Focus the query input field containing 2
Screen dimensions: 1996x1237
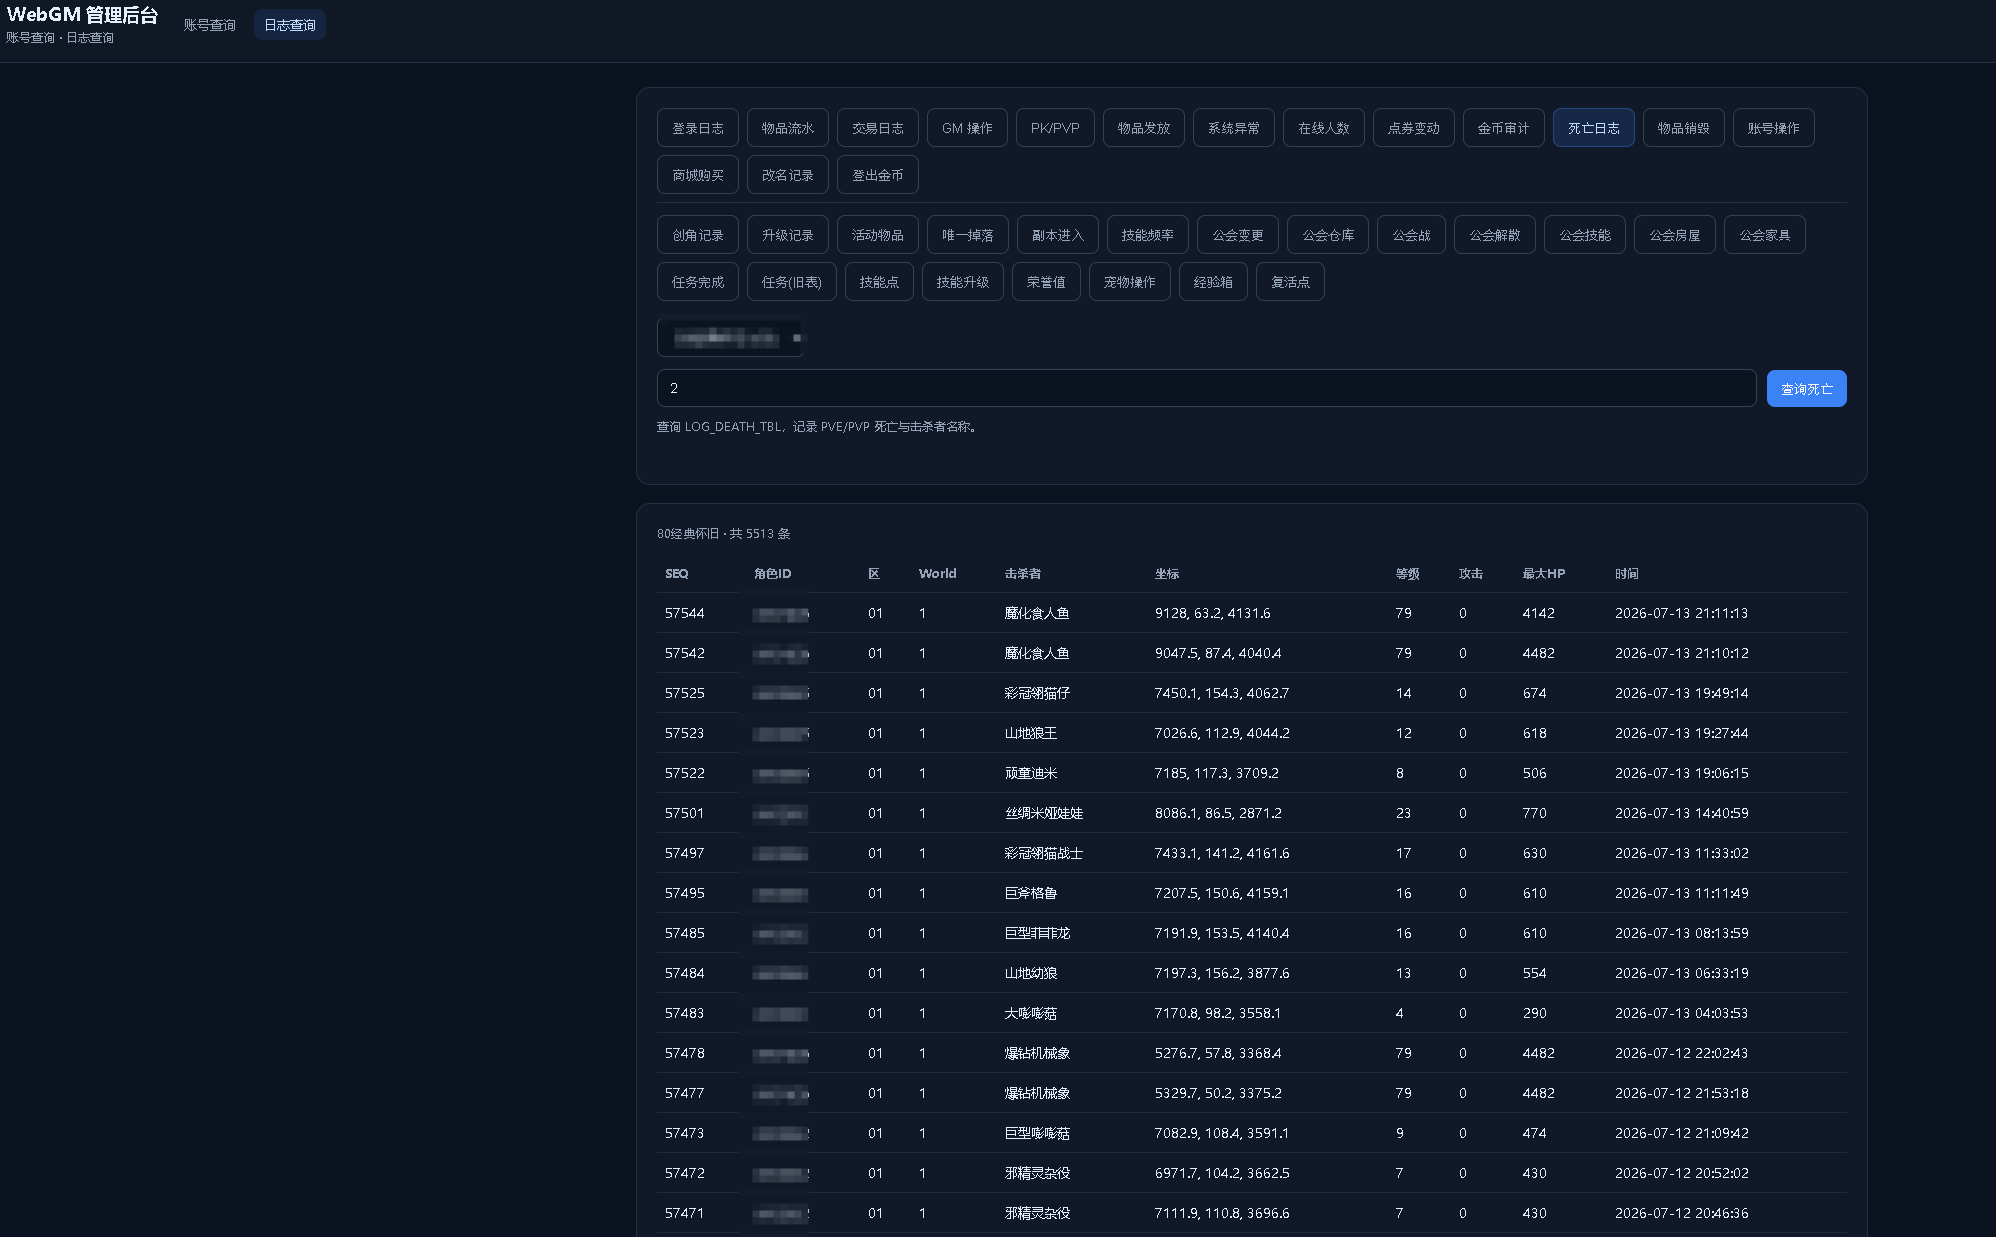[1206, 388]
